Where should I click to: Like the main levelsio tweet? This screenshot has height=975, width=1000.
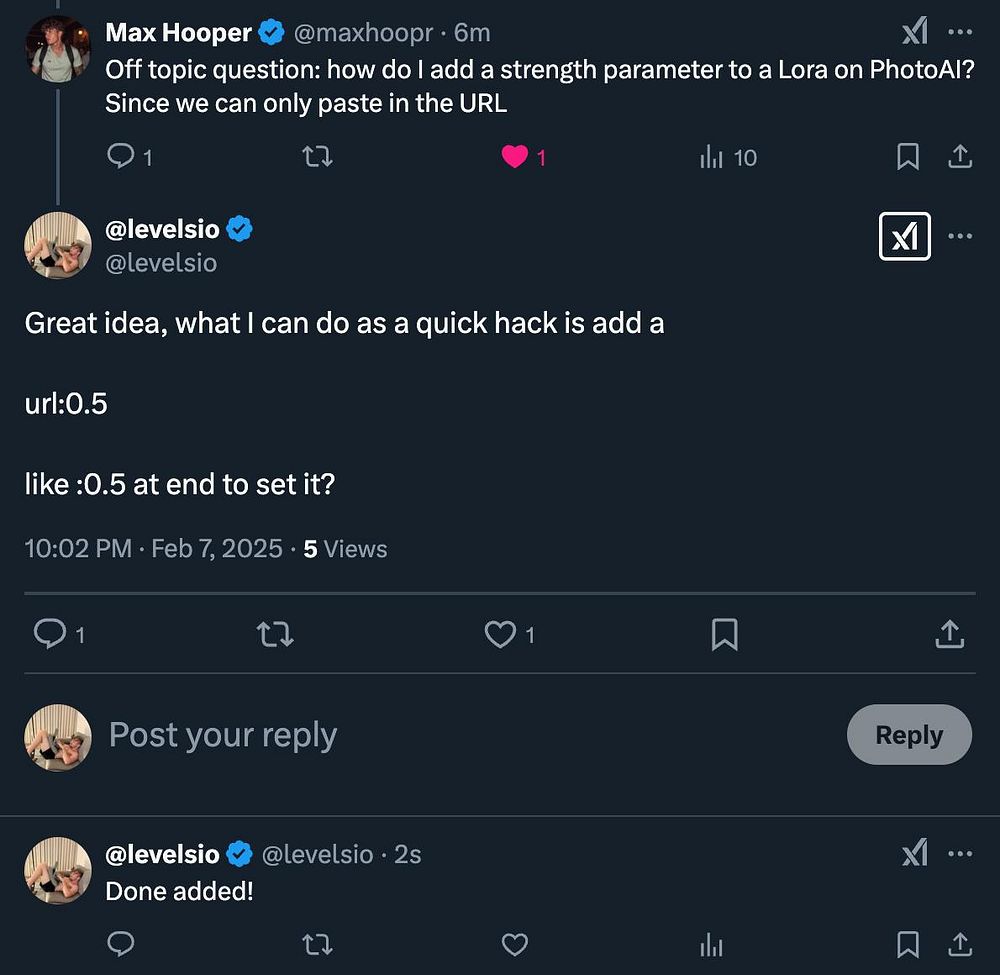click(499, 633)
